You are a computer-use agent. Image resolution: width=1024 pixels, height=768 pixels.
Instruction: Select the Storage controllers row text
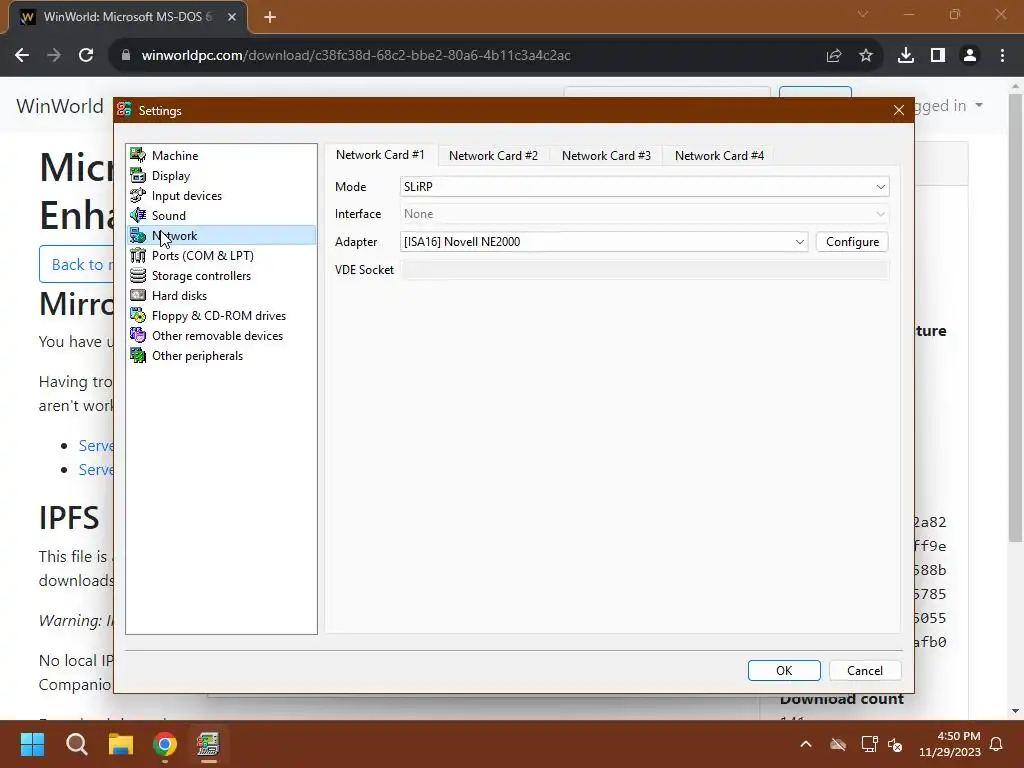click(x=201, y=276)
